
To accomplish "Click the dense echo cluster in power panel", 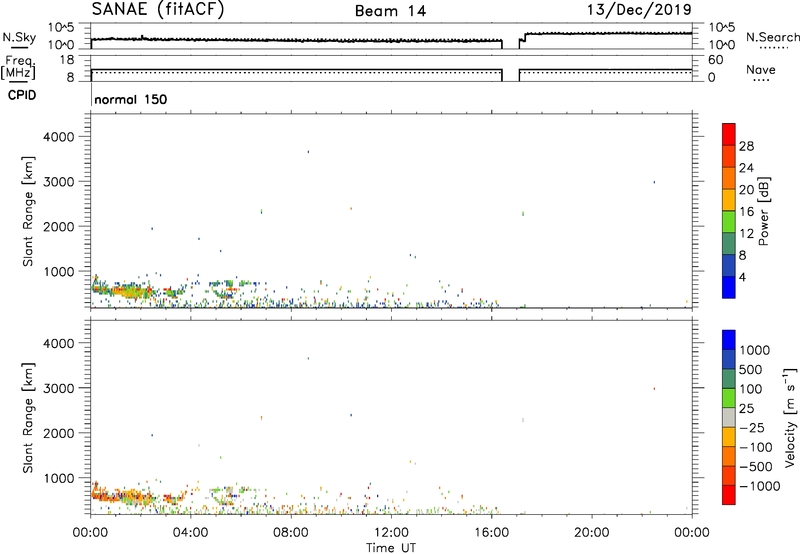I will [122, 291].
